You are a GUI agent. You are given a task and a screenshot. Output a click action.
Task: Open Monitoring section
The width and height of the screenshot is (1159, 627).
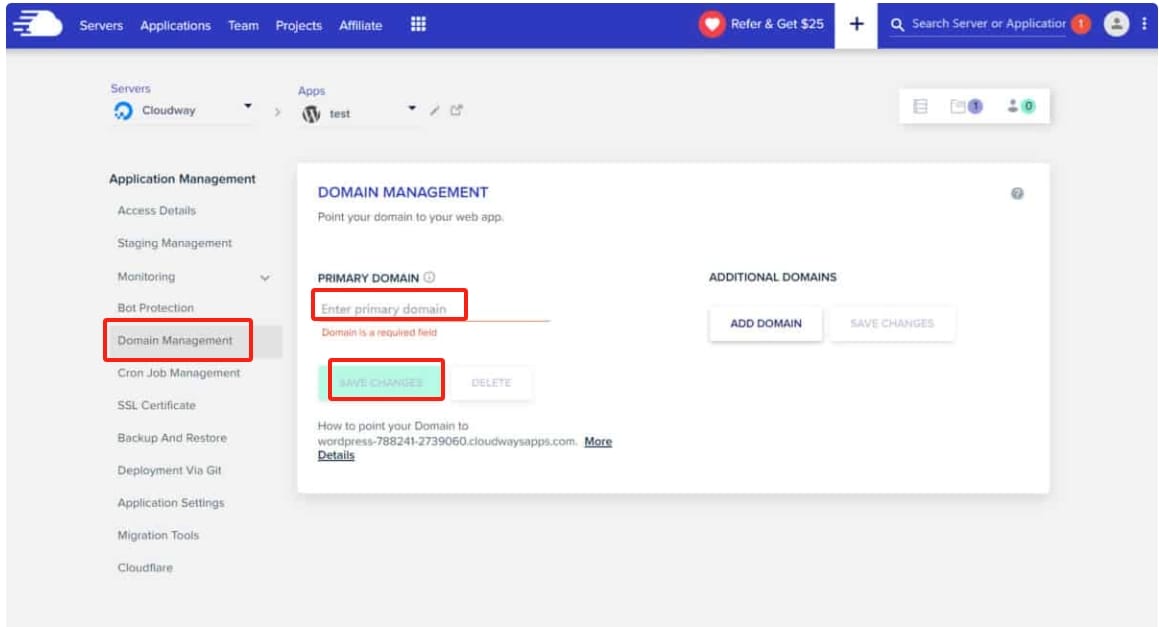(x=146, y=277)
